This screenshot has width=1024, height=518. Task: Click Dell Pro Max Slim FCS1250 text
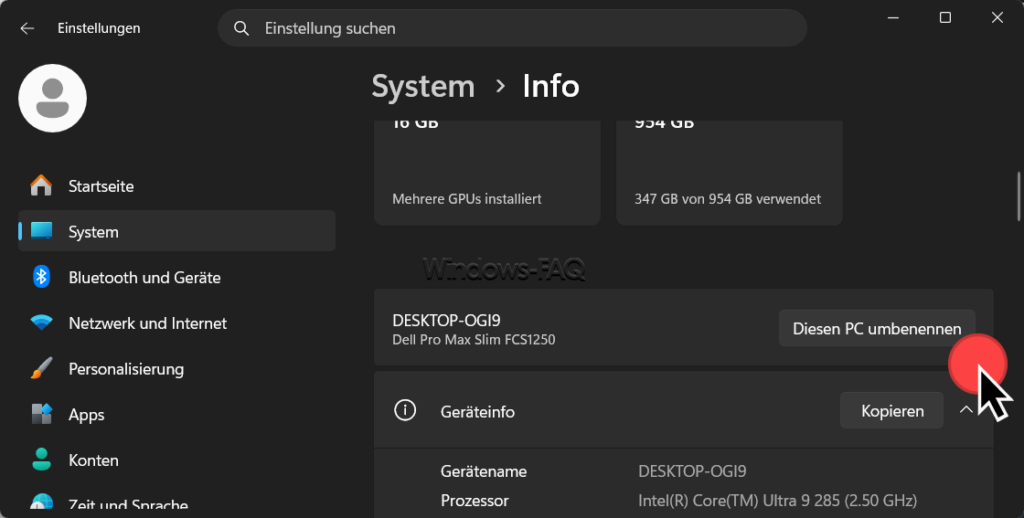473,340
